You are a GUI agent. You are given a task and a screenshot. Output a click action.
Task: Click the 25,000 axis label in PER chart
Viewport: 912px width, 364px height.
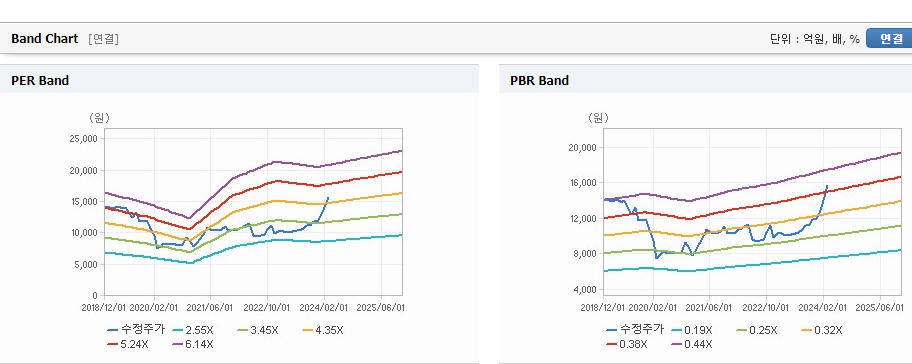[x=85, y=138]
